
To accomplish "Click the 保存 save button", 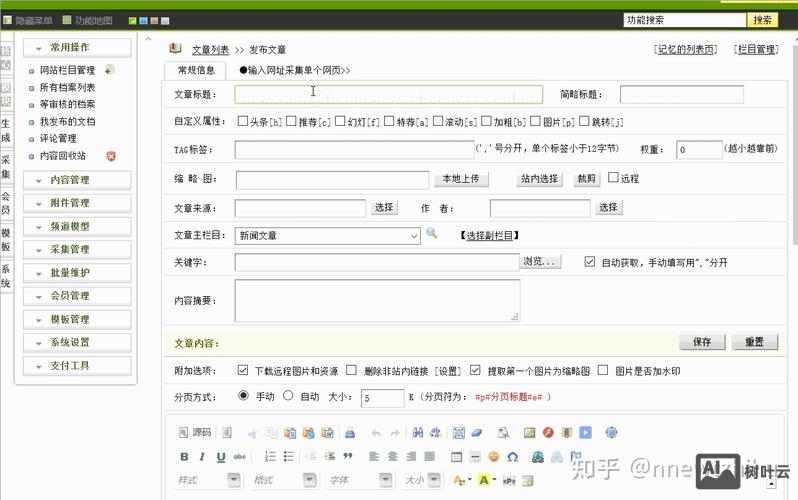I will (702, 342).
